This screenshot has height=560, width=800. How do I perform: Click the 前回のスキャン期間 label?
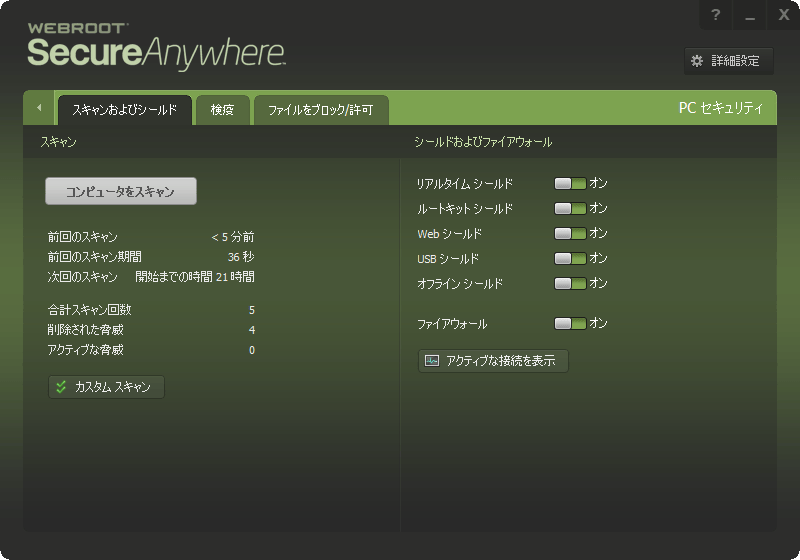(x=94, y=257)
